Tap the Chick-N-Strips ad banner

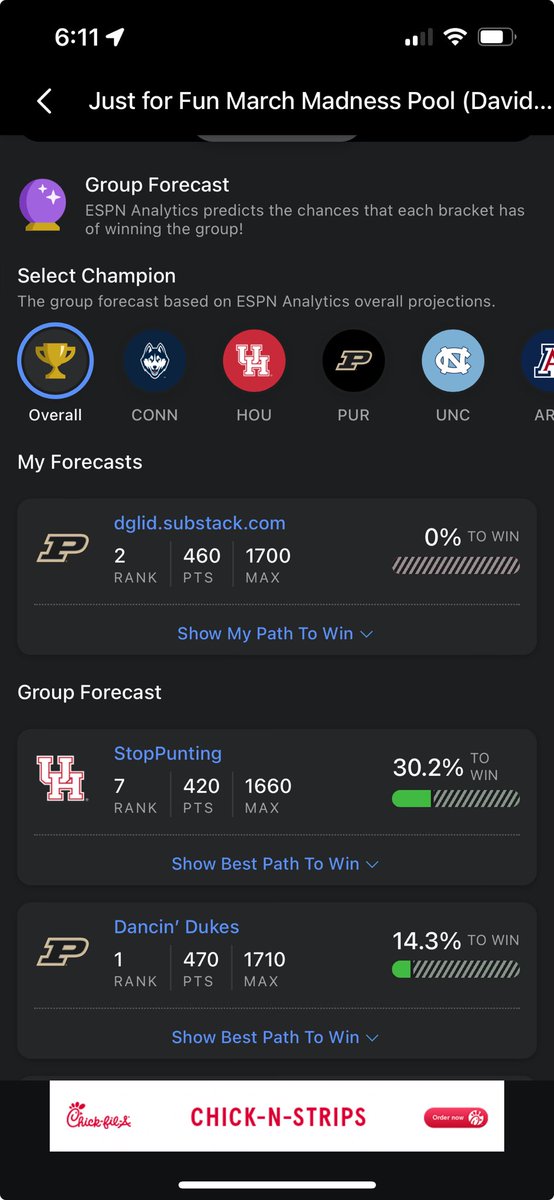(x=277, y=1116)
